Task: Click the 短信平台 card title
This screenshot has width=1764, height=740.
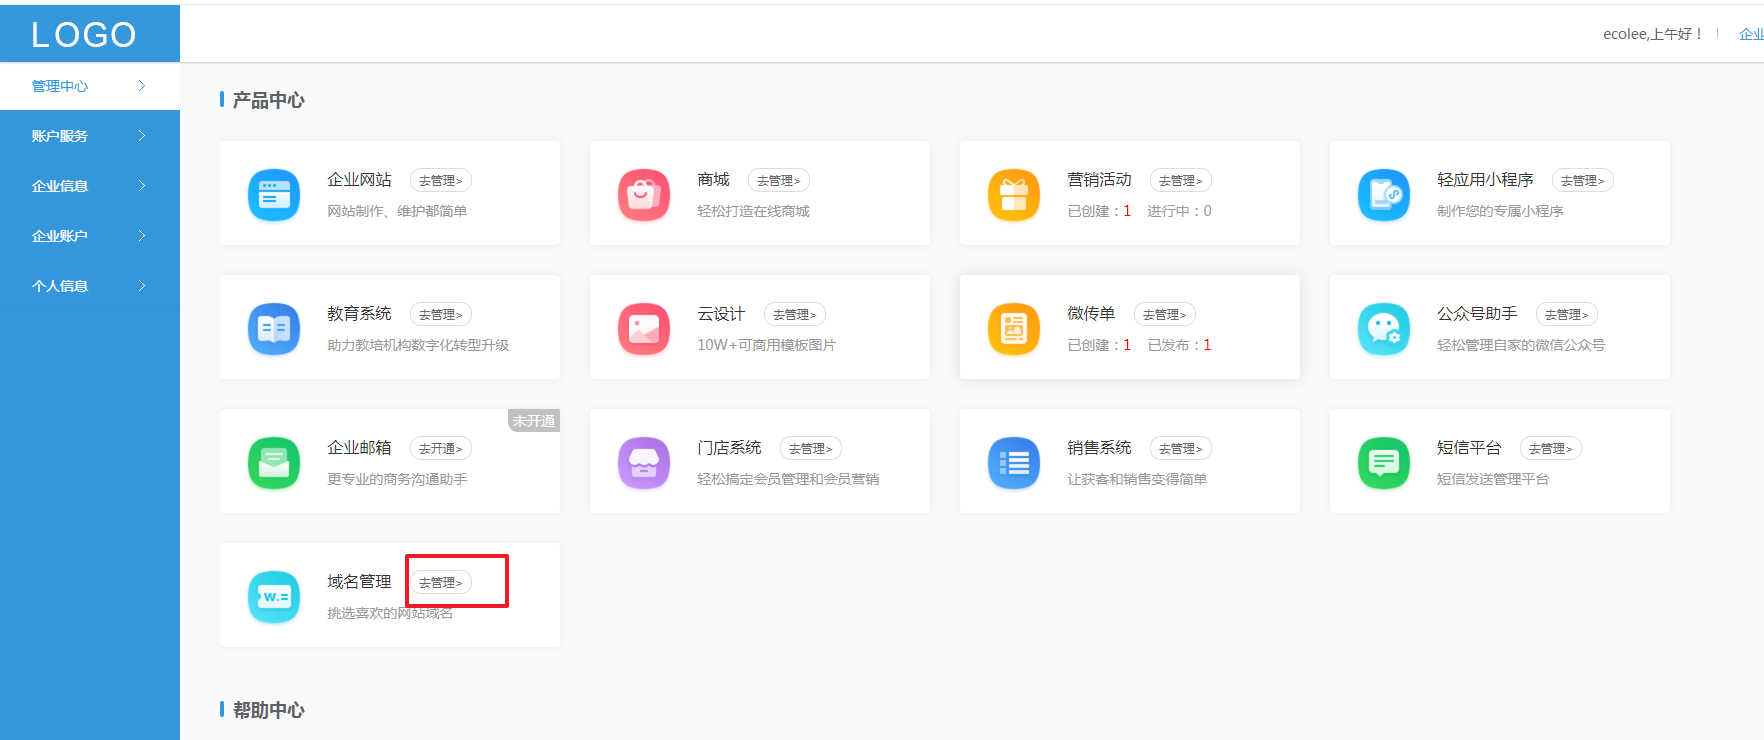Action: coord(1469,448)
